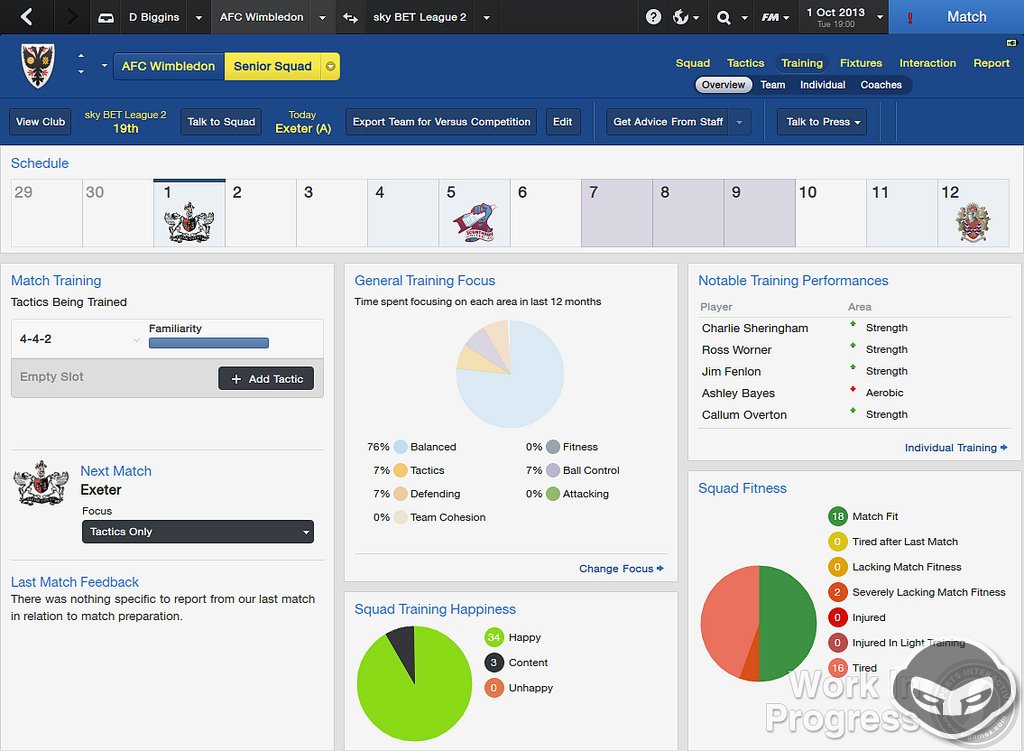The width and height of the screenshot is (1024, 751).
Task: Switch to Coaches subtab
Action: [881, 85]
